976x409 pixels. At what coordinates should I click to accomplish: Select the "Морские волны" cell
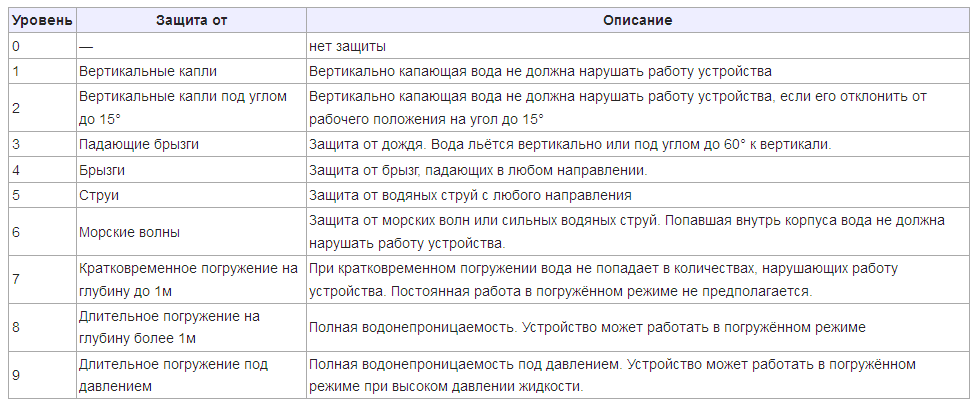click(x=190, y=232)
